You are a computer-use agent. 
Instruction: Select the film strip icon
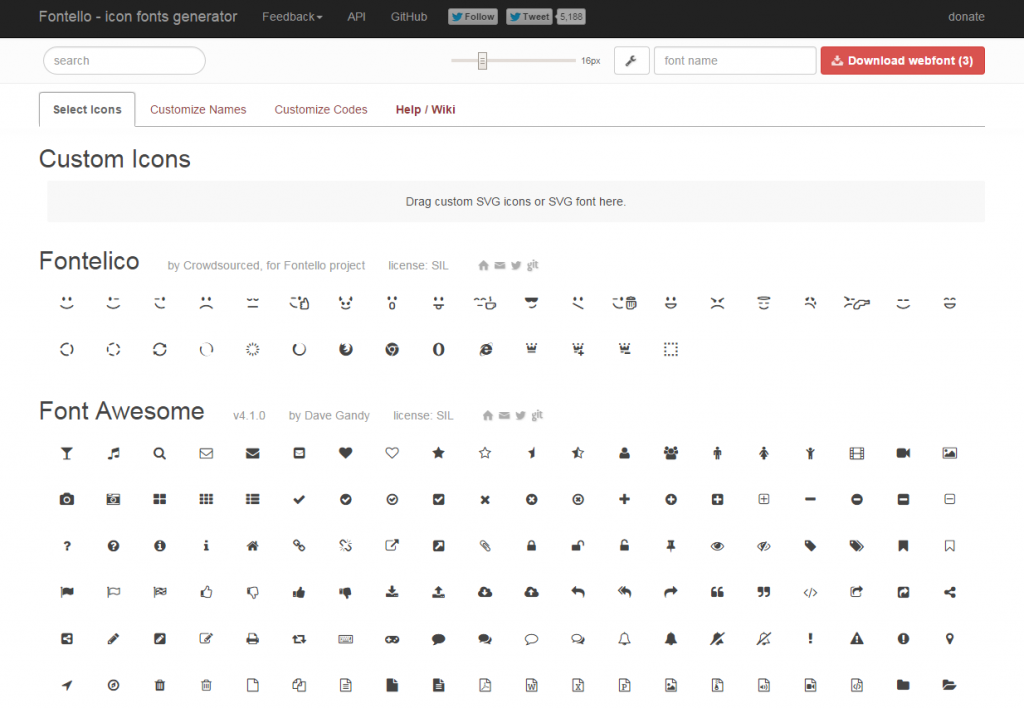[x=857, y=453]
